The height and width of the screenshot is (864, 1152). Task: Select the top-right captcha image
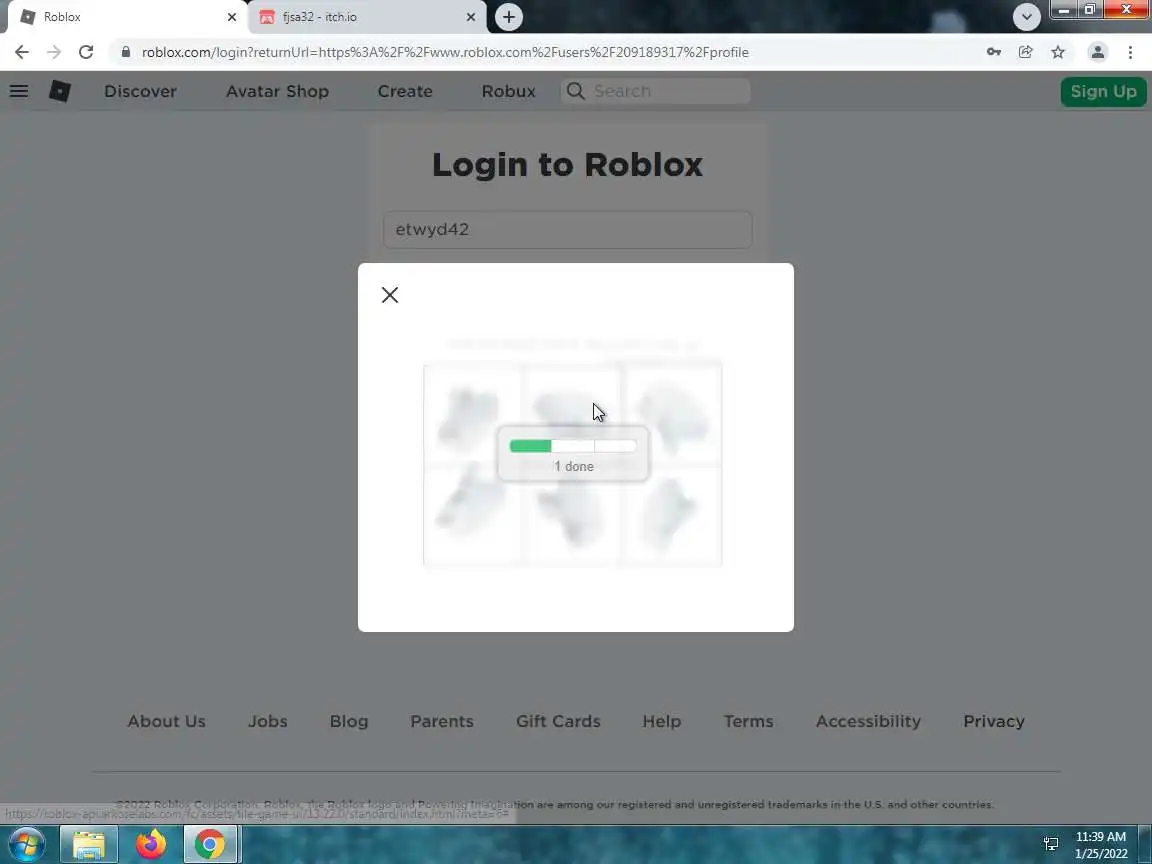point(672,415)
